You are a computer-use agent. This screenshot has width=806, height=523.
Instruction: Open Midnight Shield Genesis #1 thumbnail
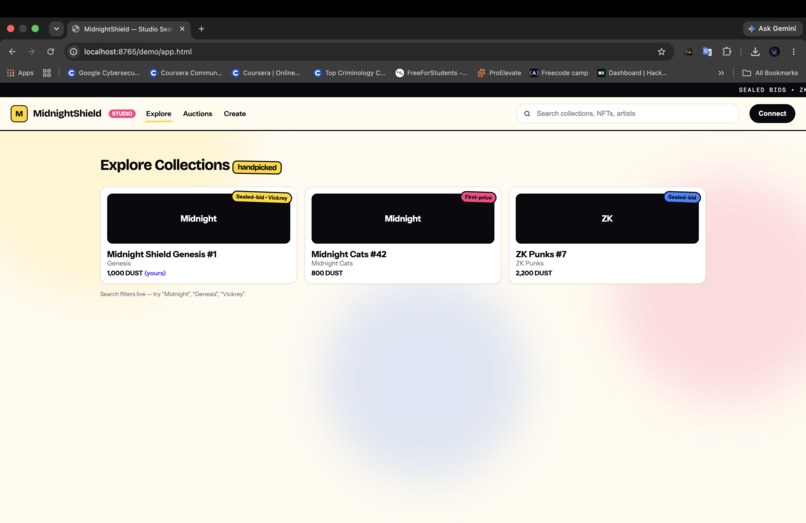[x=198, y=219]
